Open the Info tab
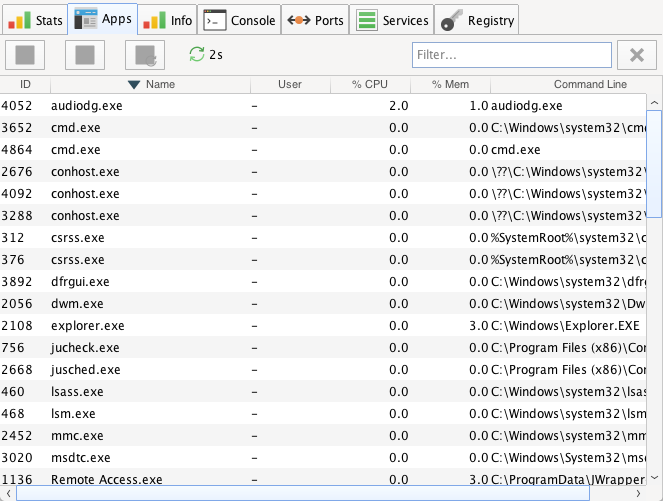Viewport: 663px width, 501px height. click(167, 20)
